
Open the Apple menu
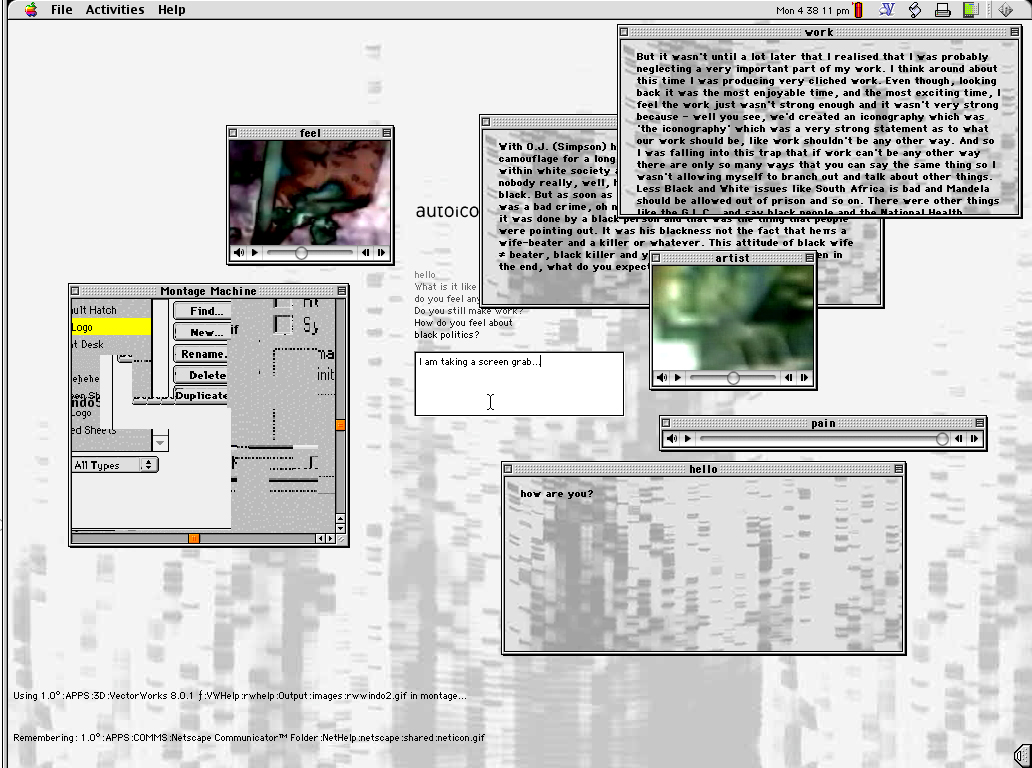pos(31,10)
